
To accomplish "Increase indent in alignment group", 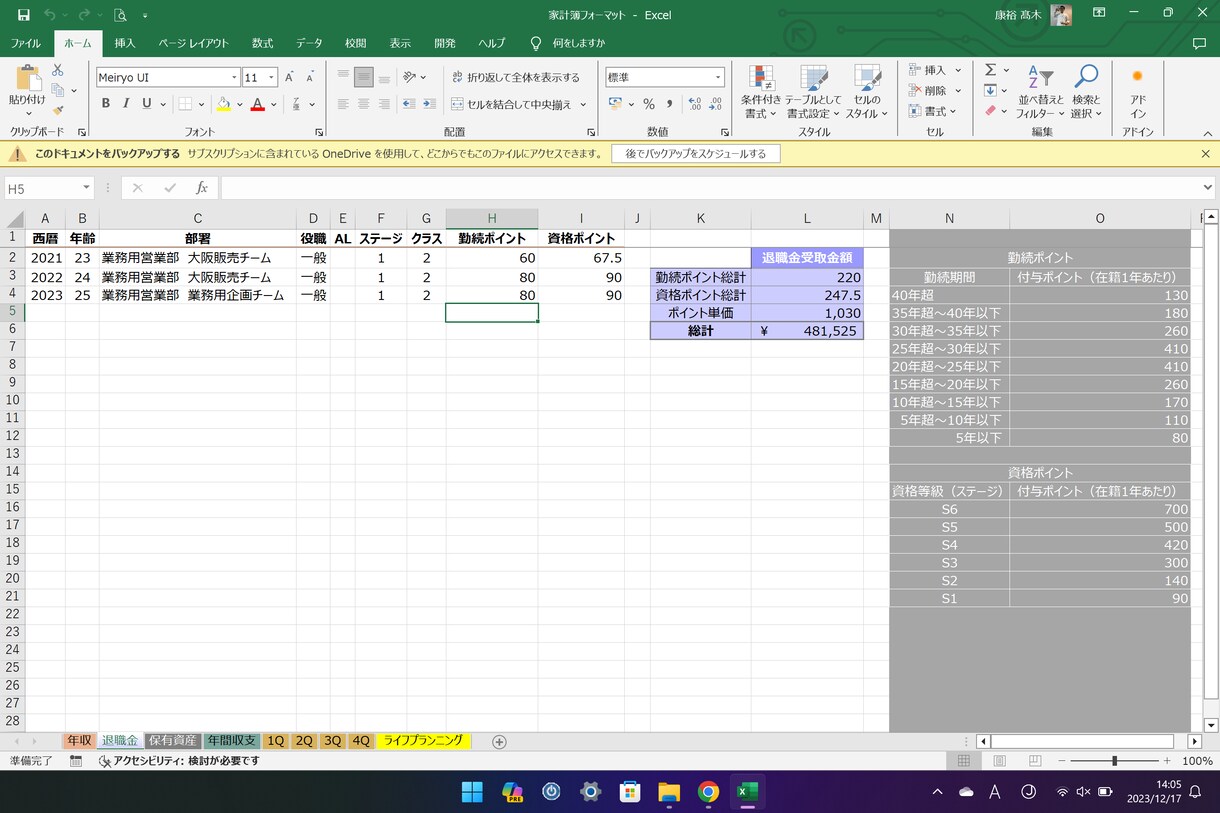I will [x=432, y=104].
